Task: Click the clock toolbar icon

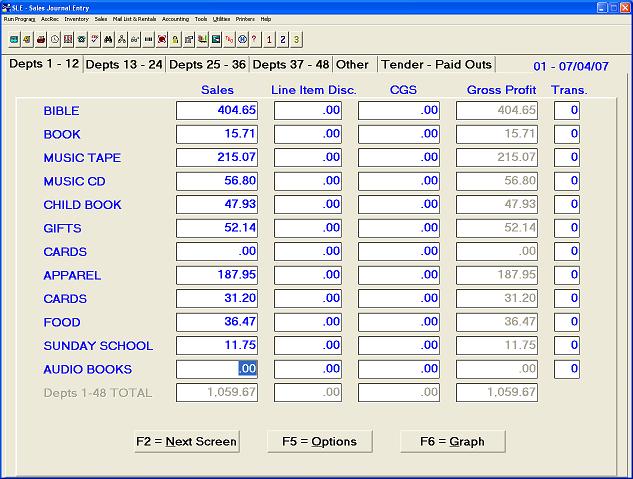Action: [54, 40]
